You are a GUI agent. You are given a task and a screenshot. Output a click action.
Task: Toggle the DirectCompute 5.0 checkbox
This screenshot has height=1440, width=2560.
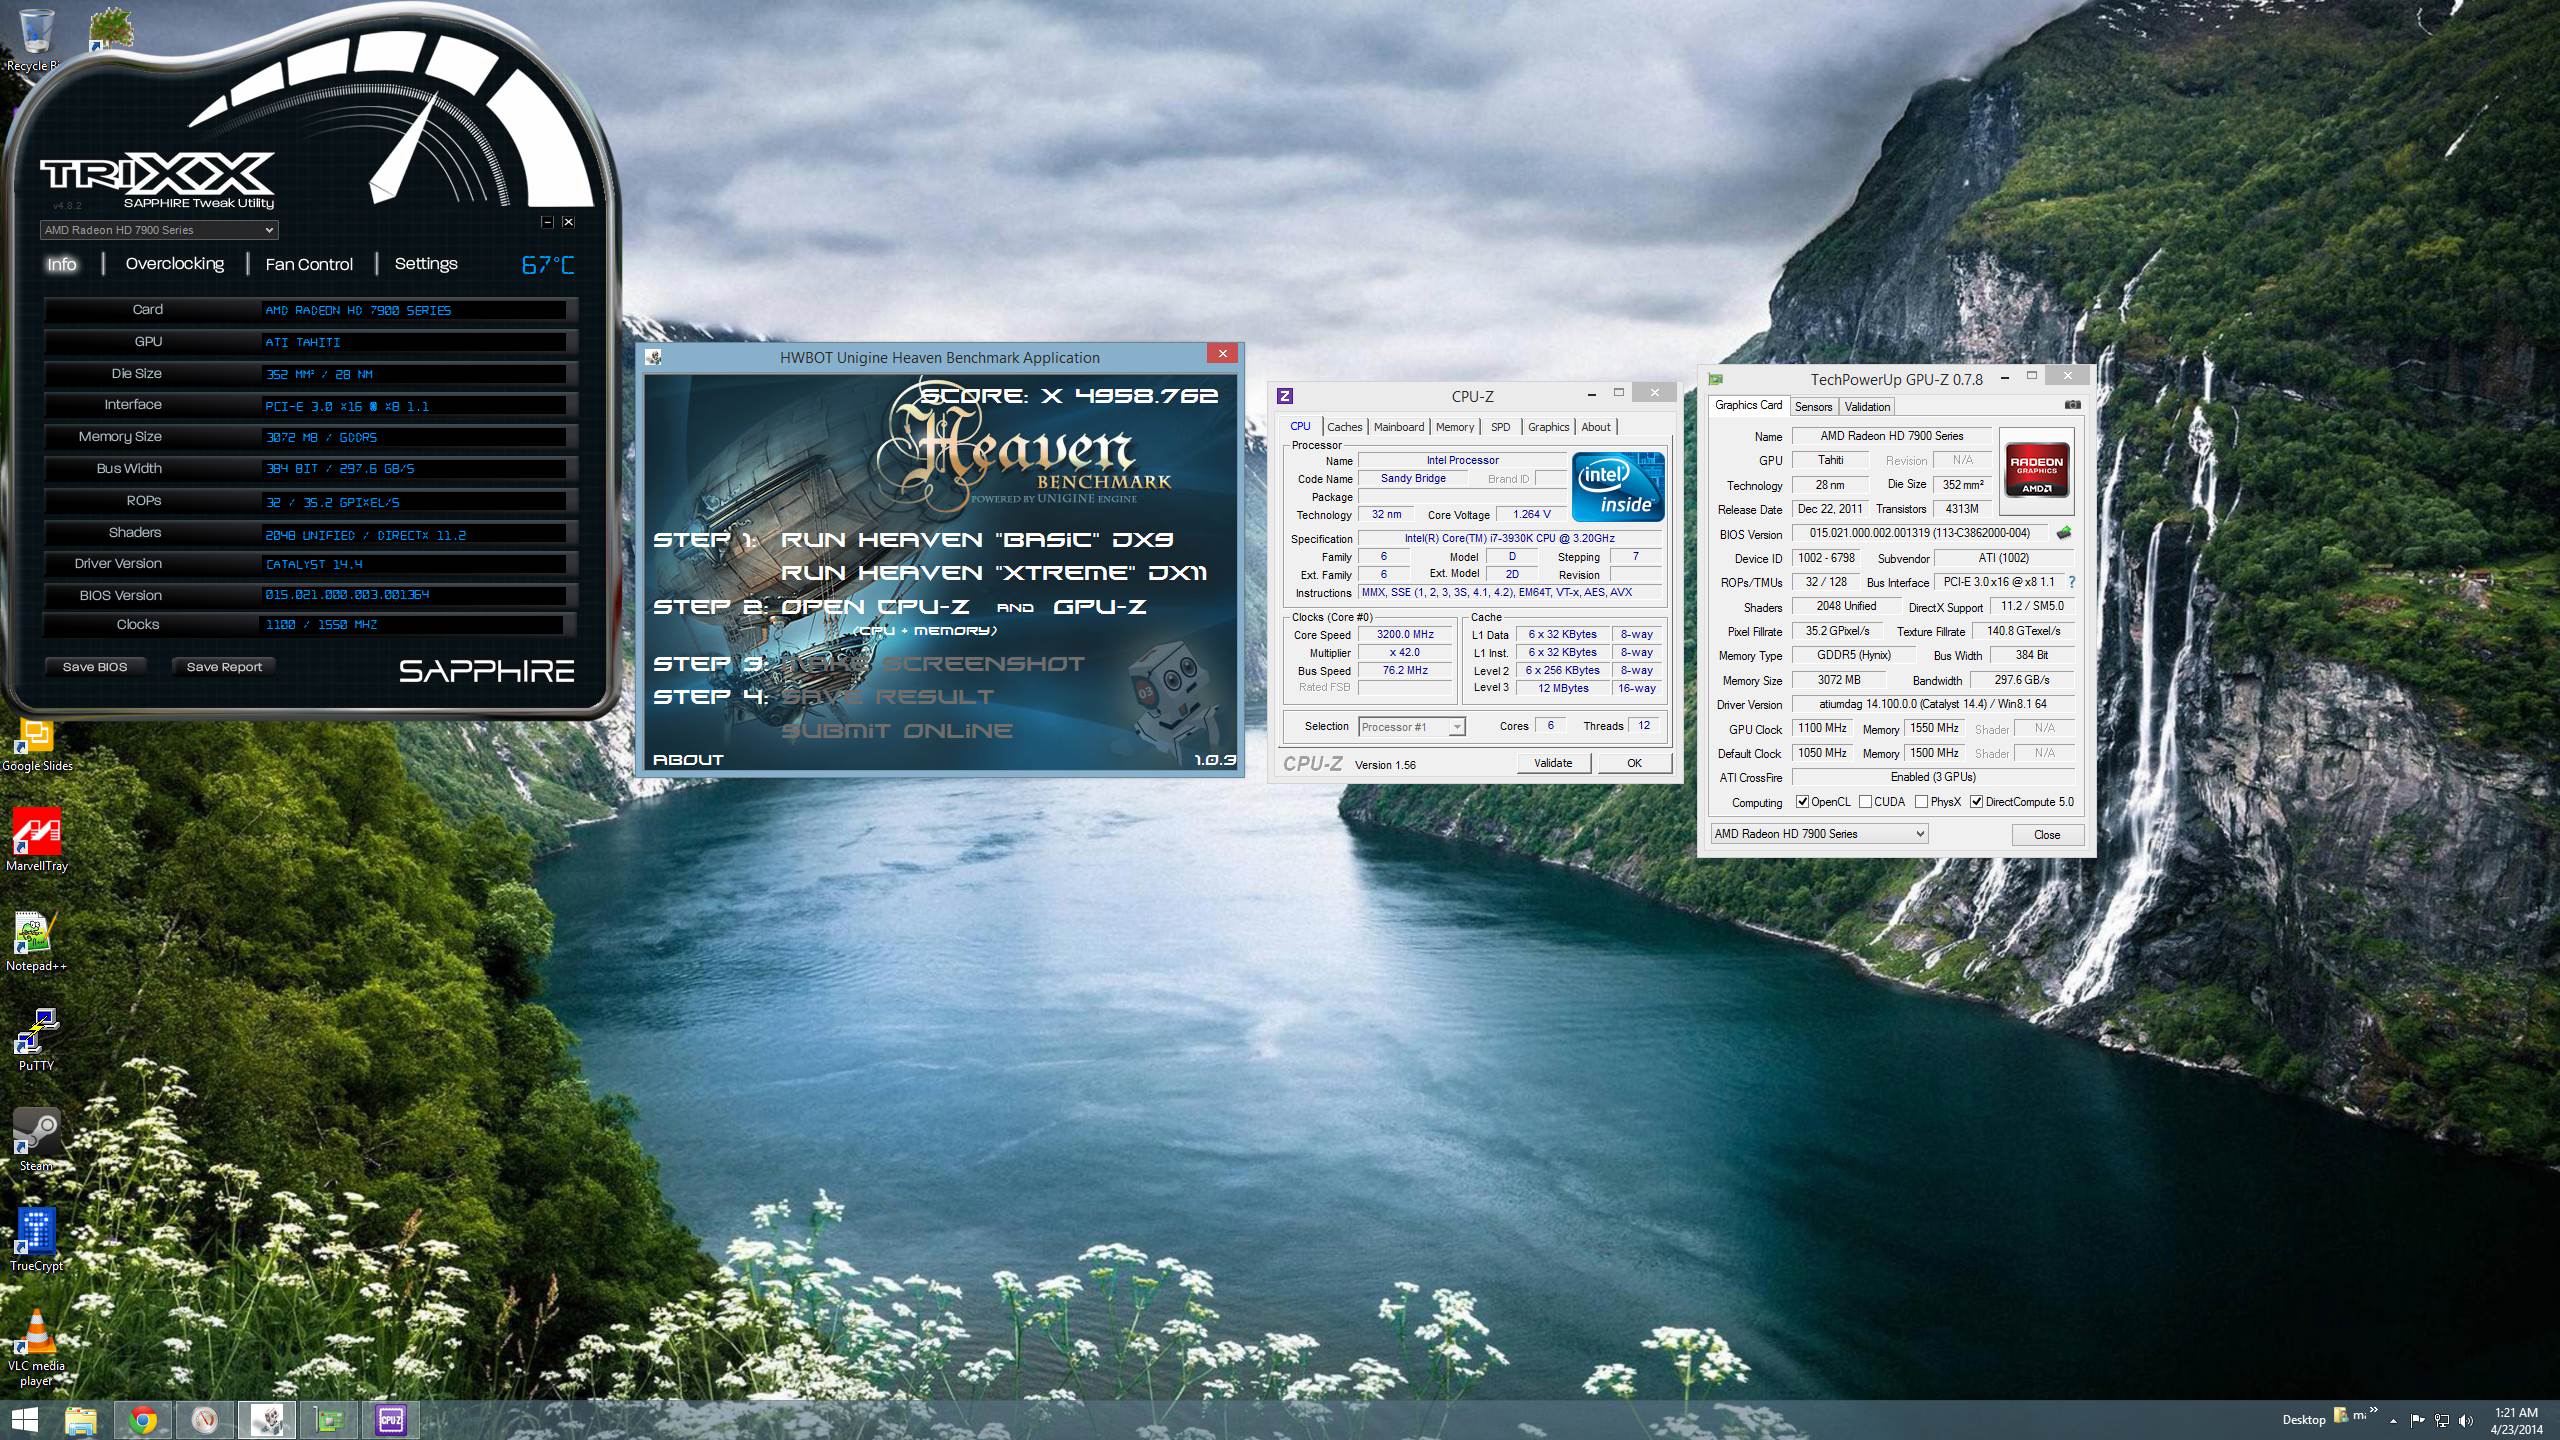point(1976,802)
